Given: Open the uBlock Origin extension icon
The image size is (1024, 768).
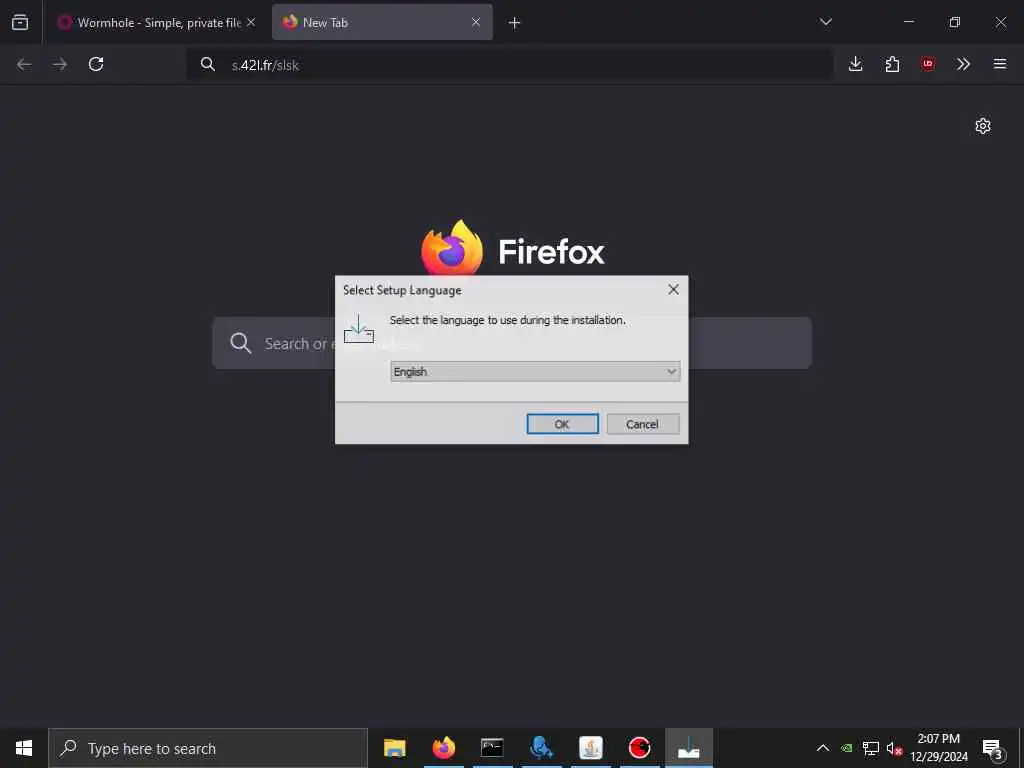Looking at the screenshot, I should pos(928,64).
